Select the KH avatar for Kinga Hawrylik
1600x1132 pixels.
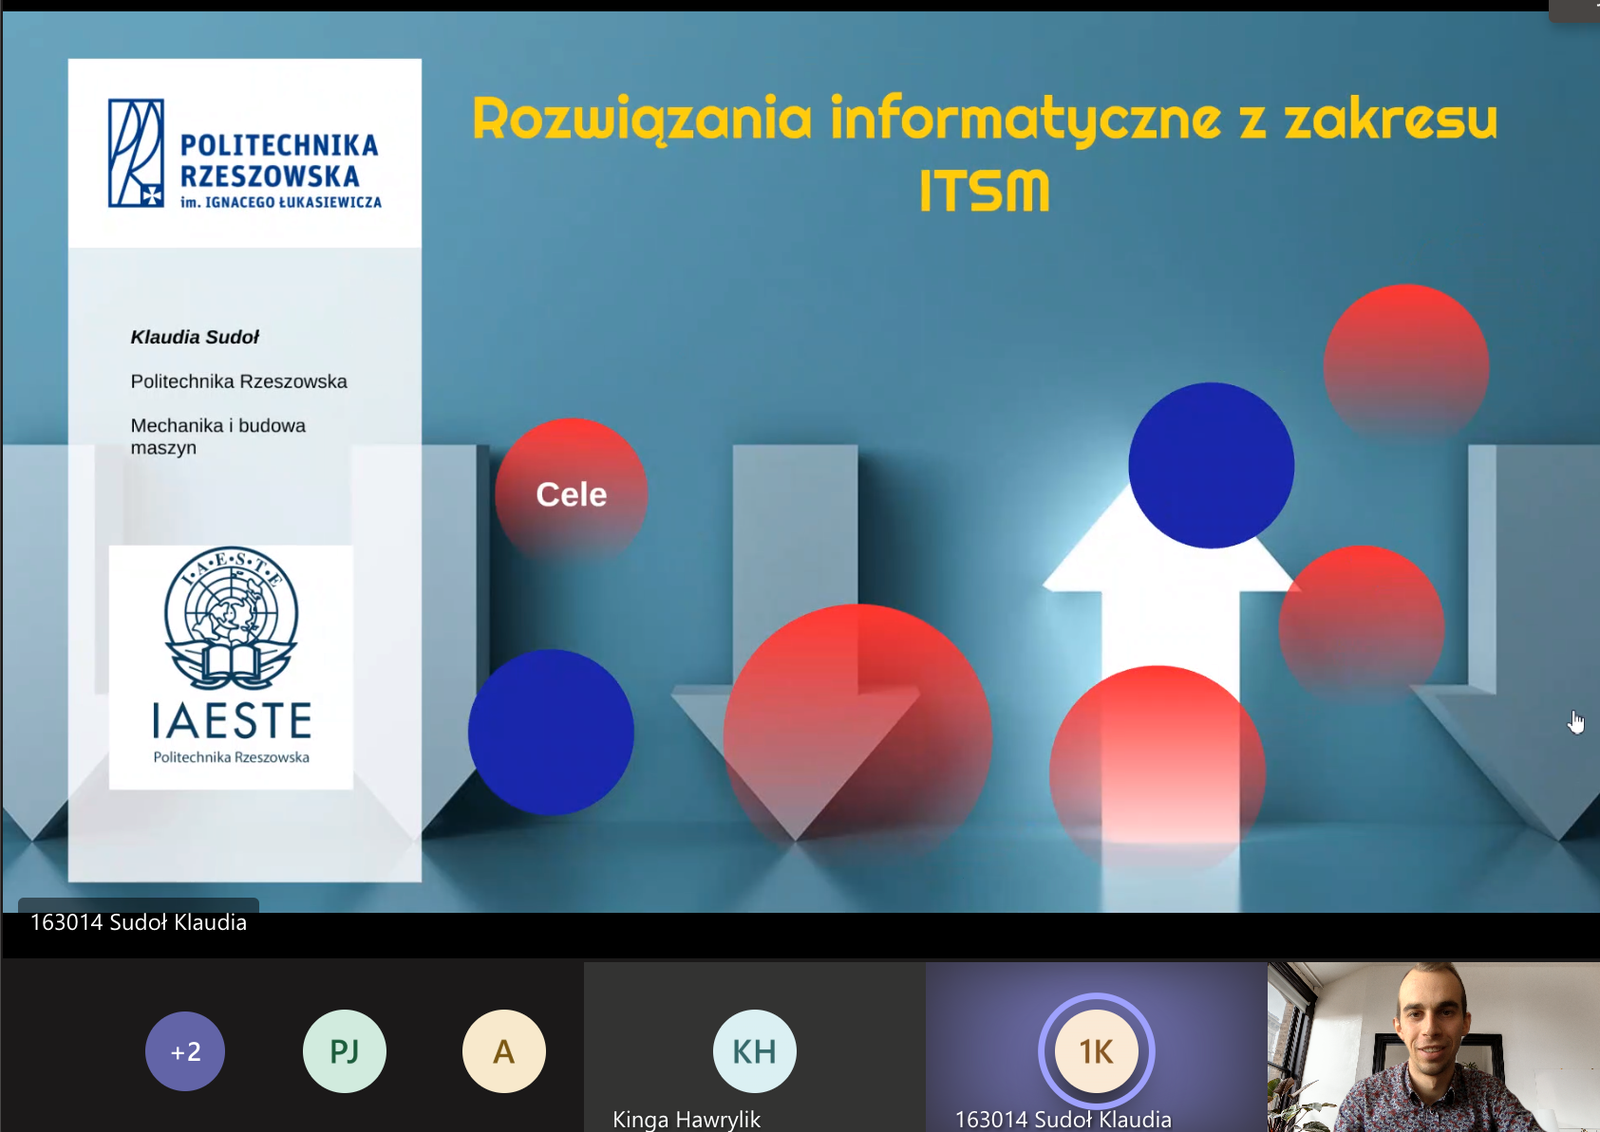754,1051
